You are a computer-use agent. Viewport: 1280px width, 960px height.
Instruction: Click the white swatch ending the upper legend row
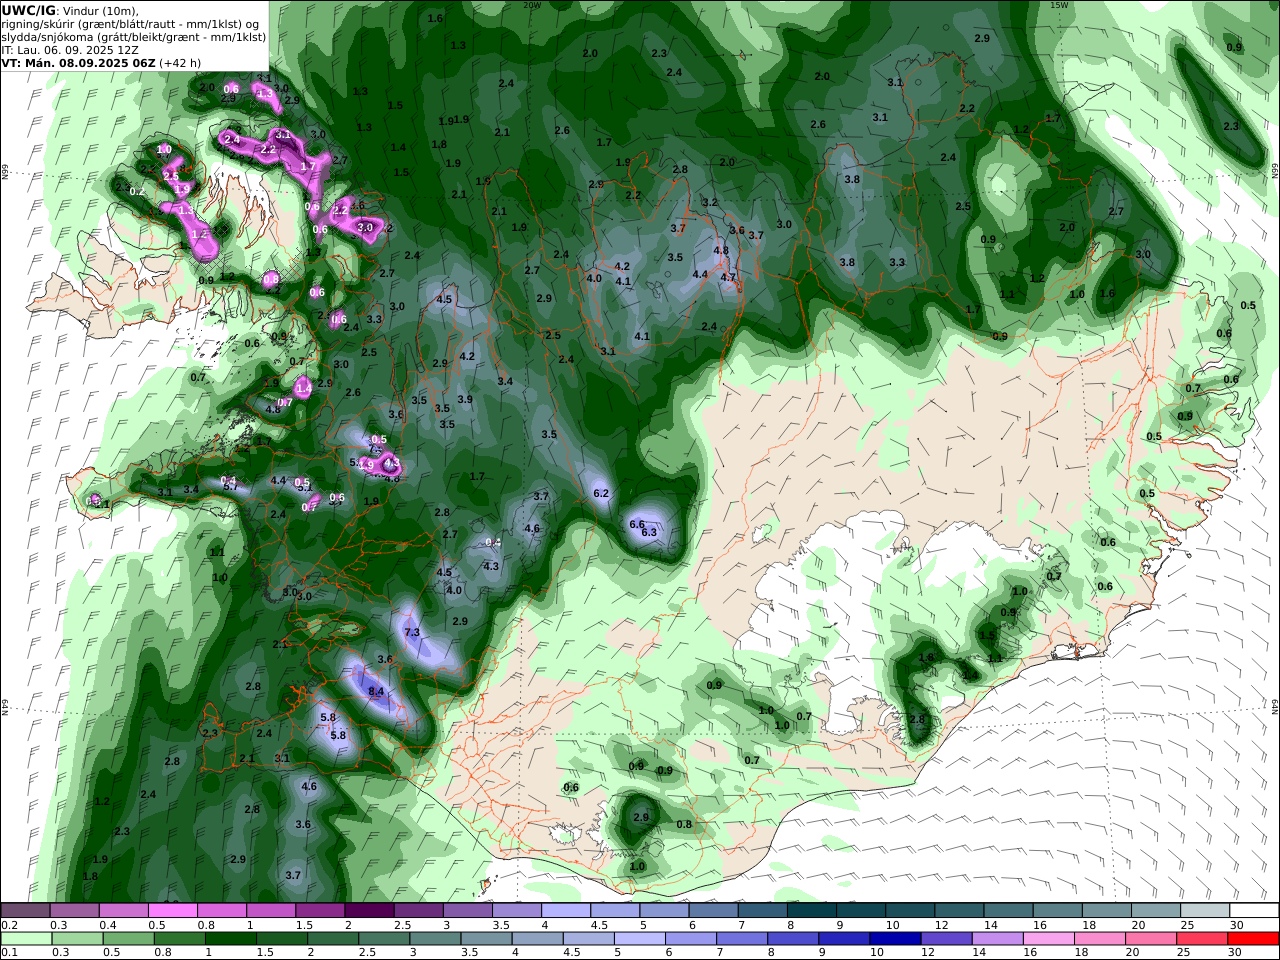coord(1254,910)
